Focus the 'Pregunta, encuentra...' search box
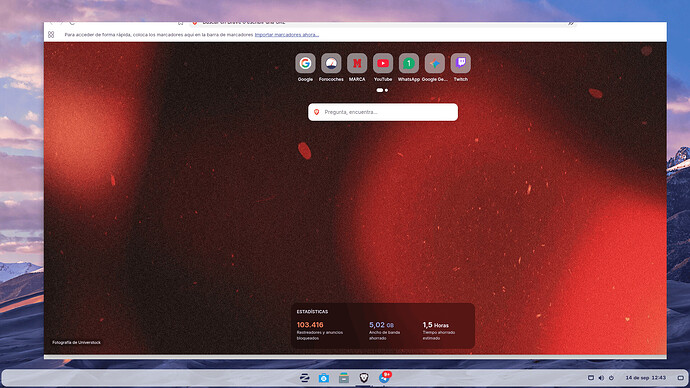 (x=383, y=112)
